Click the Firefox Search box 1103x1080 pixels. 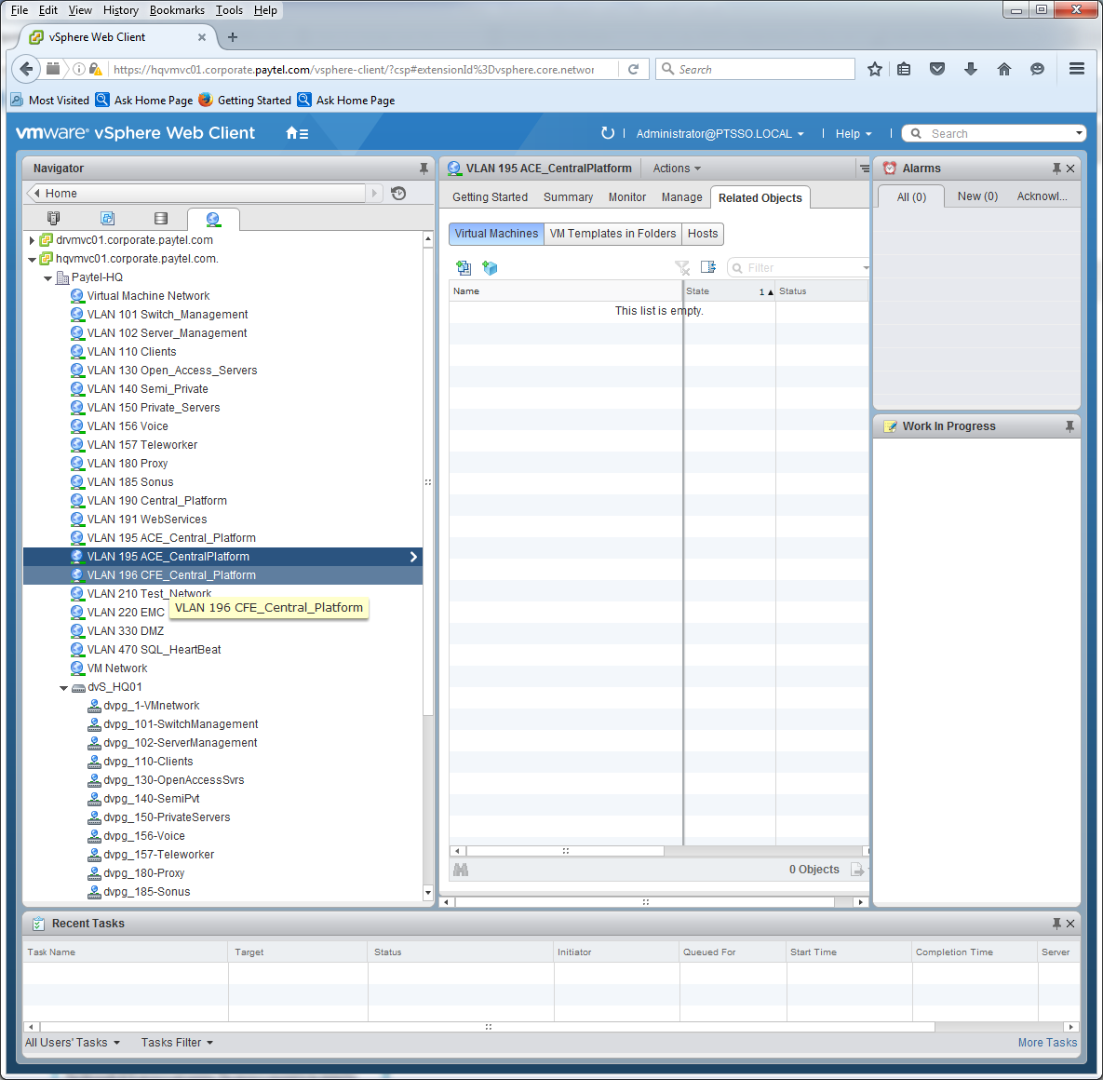(755, 69)
